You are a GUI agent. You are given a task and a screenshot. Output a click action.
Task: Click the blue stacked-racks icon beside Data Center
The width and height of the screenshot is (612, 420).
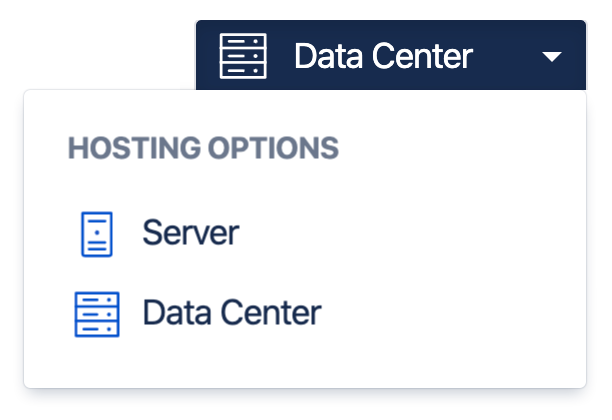point(97,314)
